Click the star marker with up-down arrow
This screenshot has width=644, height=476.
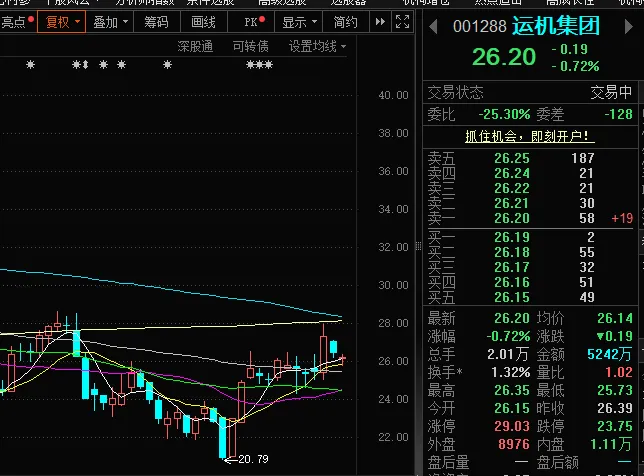(80, 64)
